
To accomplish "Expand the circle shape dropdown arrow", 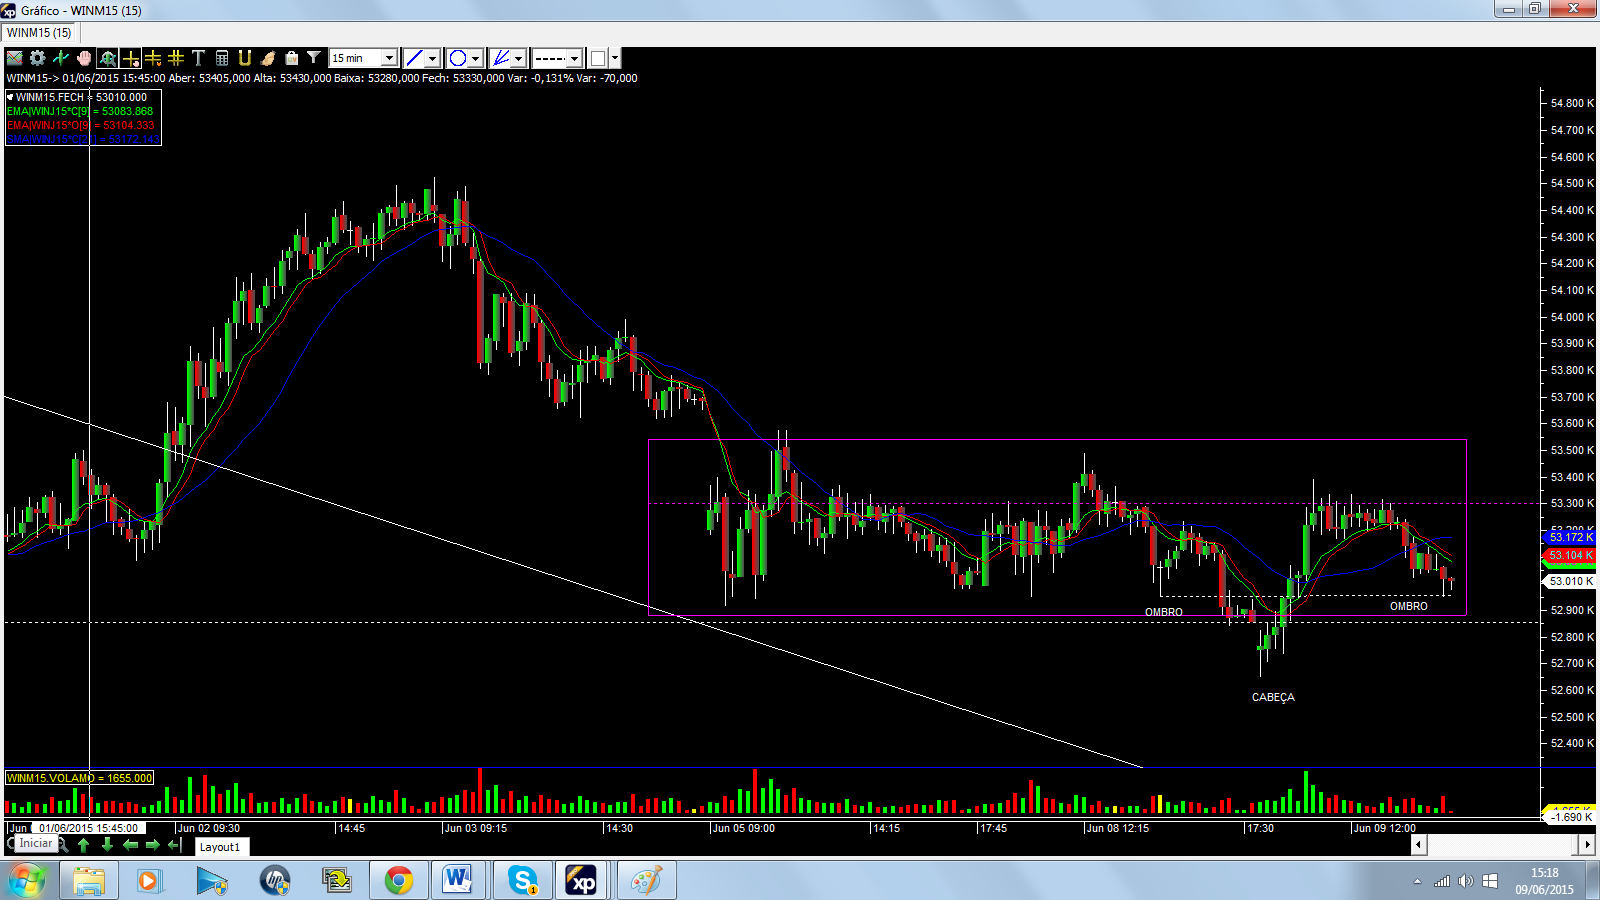I will tap(476, 58).
